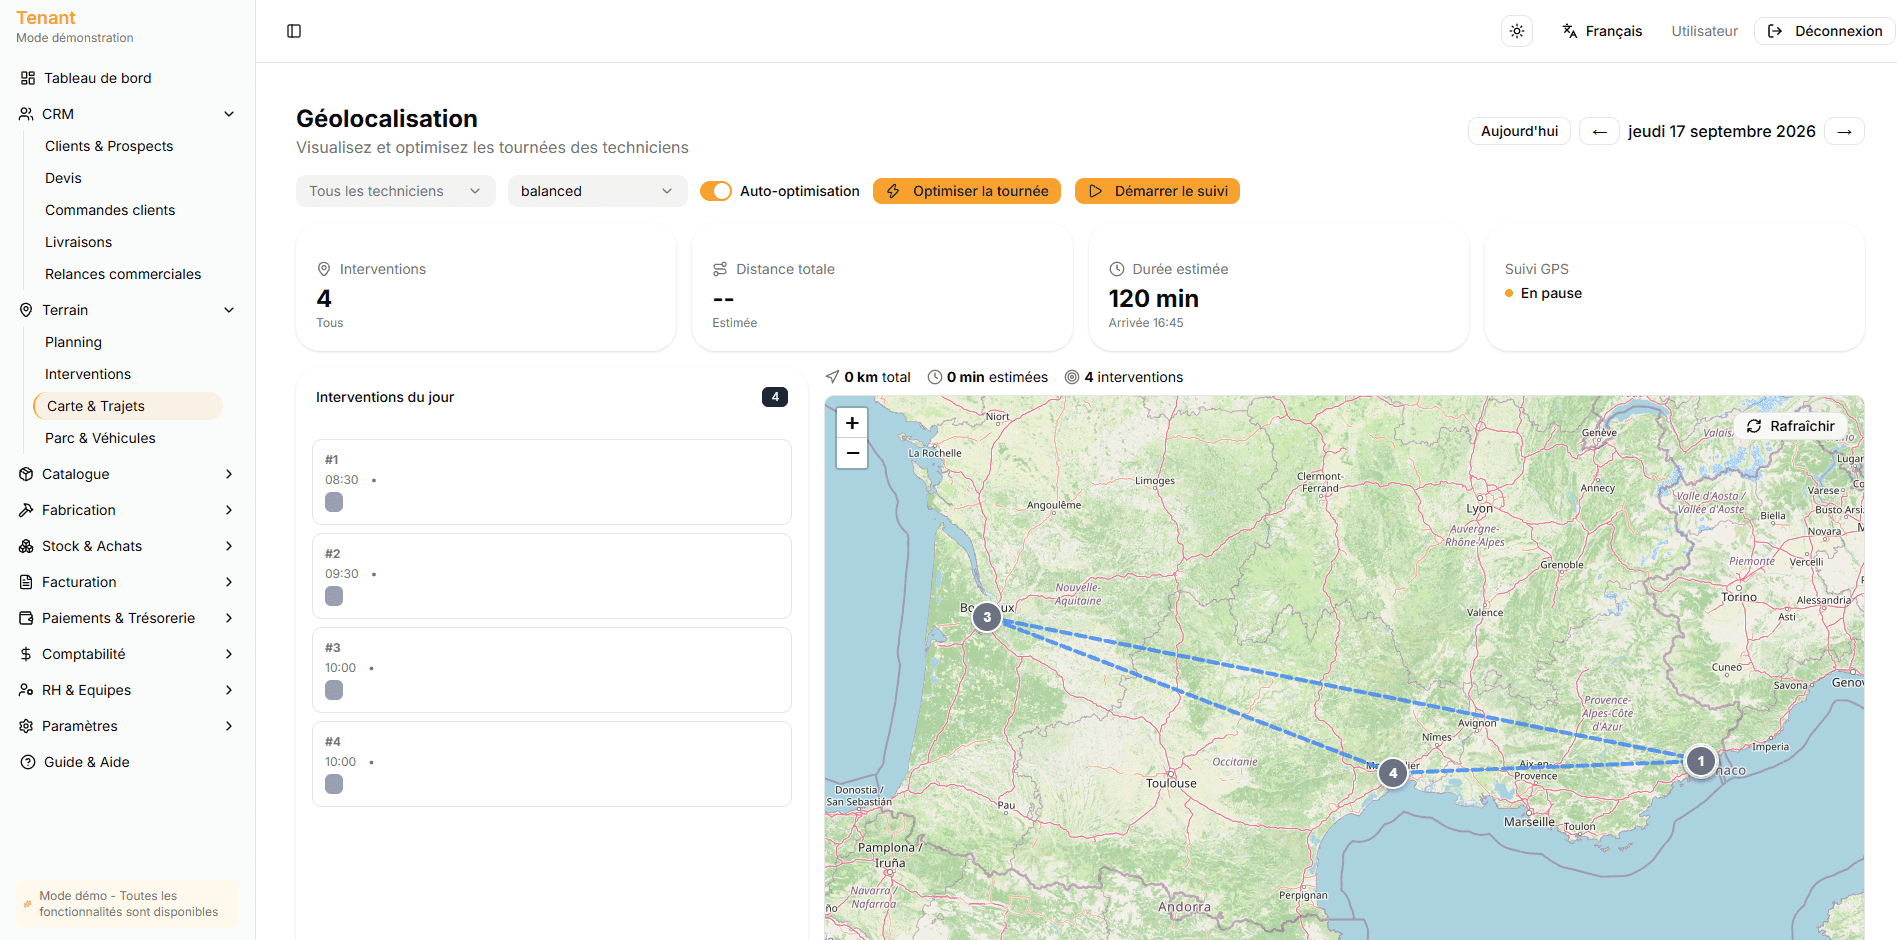Select intervention card #4
The height and width of the screenshot is (940, 1897).
(552, 764)
